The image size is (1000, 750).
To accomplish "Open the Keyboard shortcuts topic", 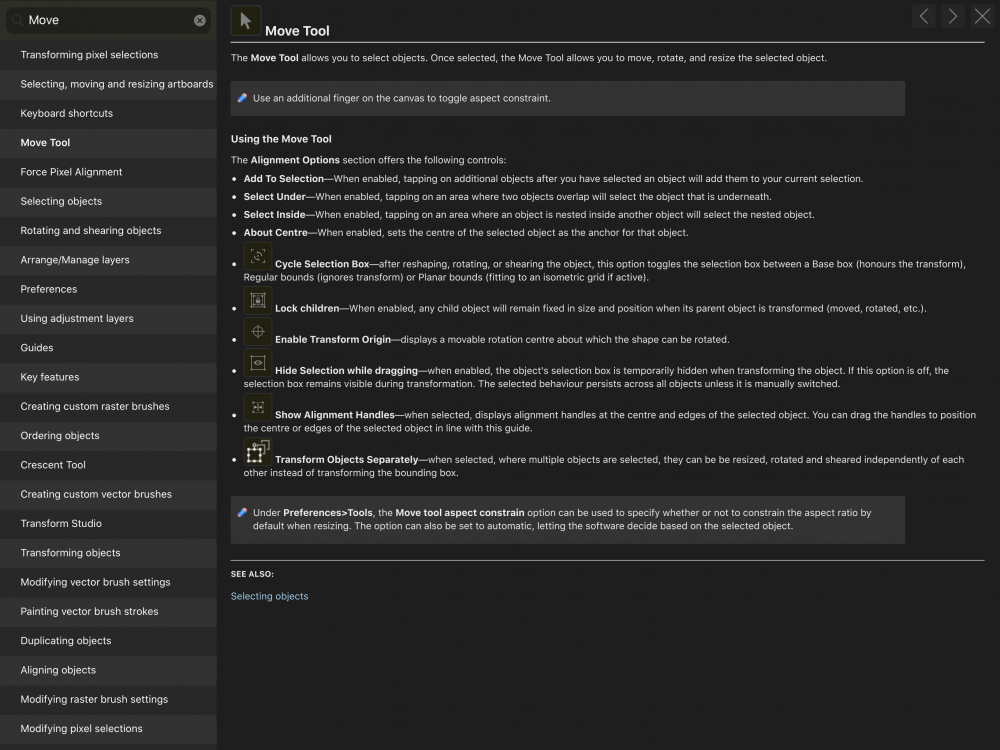I will 67,113.
